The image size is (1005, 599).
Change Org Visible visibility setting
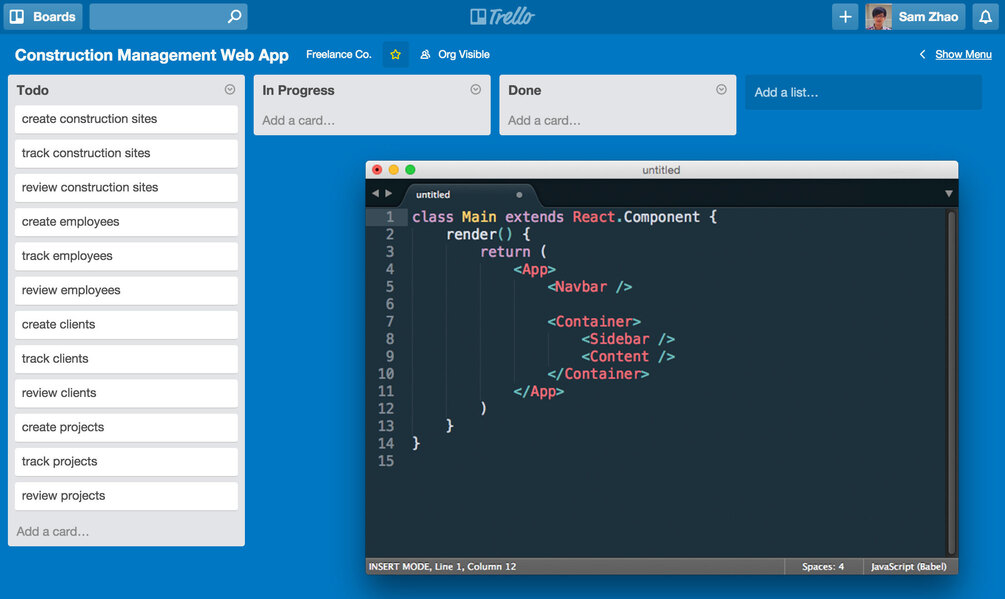[455, 54]
